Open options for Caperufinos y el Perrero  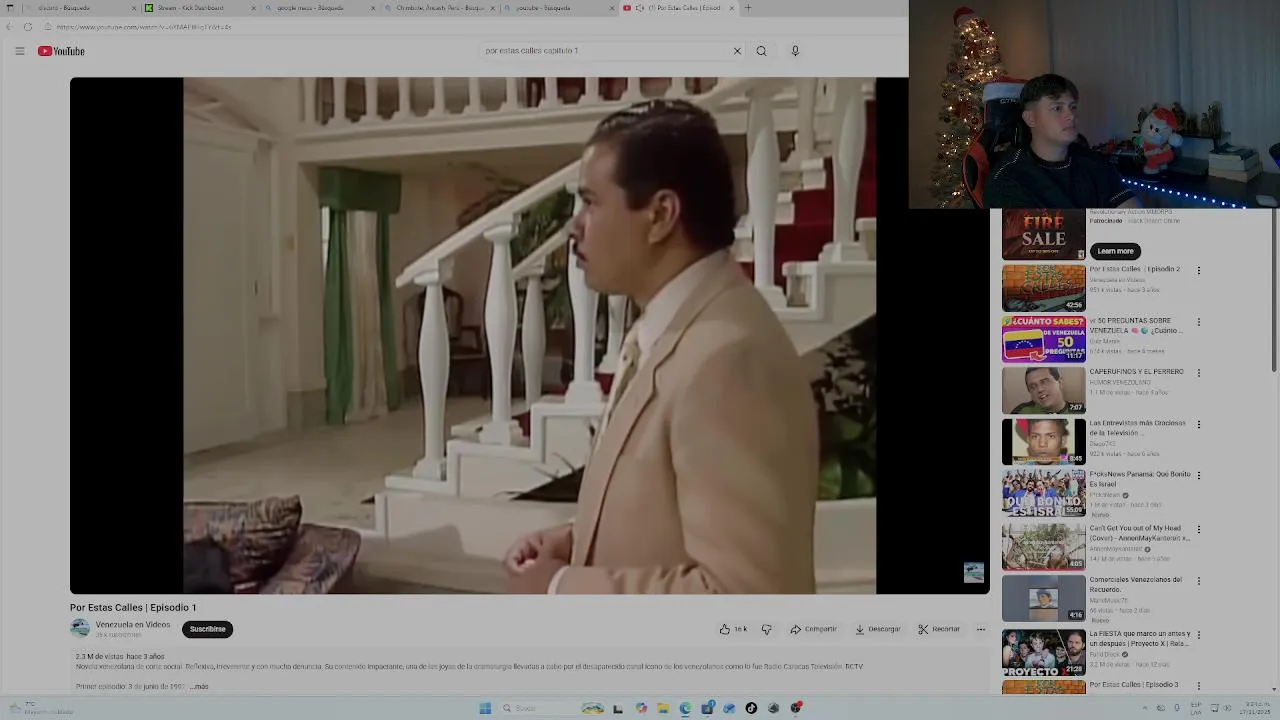click(x=1198, y=373)
